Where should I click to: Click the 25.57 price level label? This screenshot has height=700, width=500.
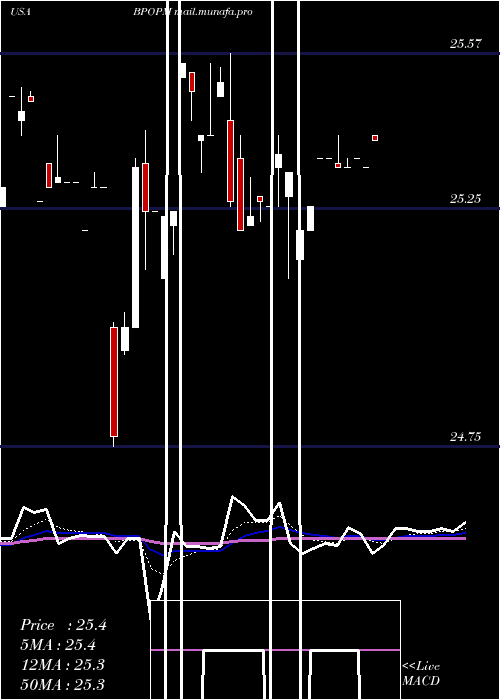(465, 44)
